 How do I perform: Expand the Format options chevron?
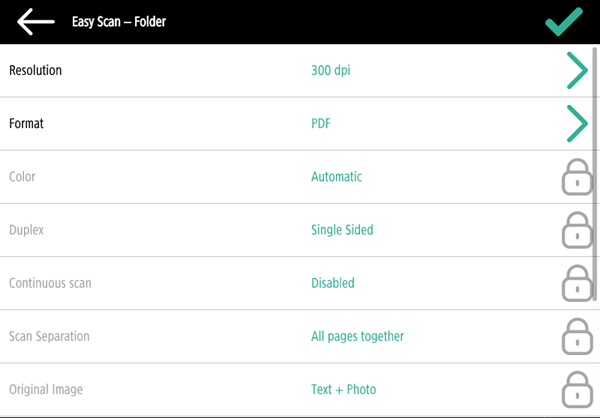(577, 124)
